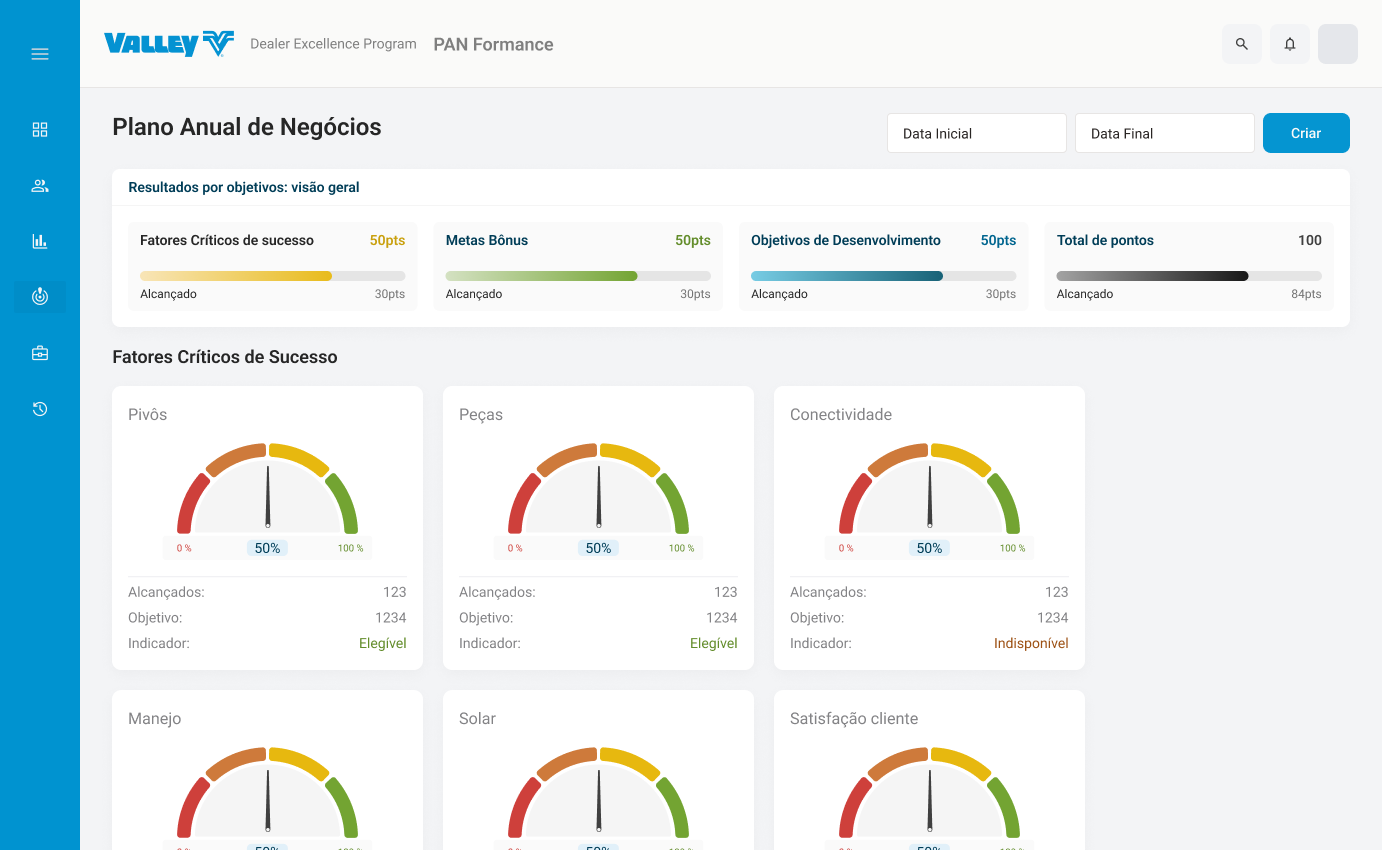Click the Indisponível indicator in Conectividade card

[1031, 644]
